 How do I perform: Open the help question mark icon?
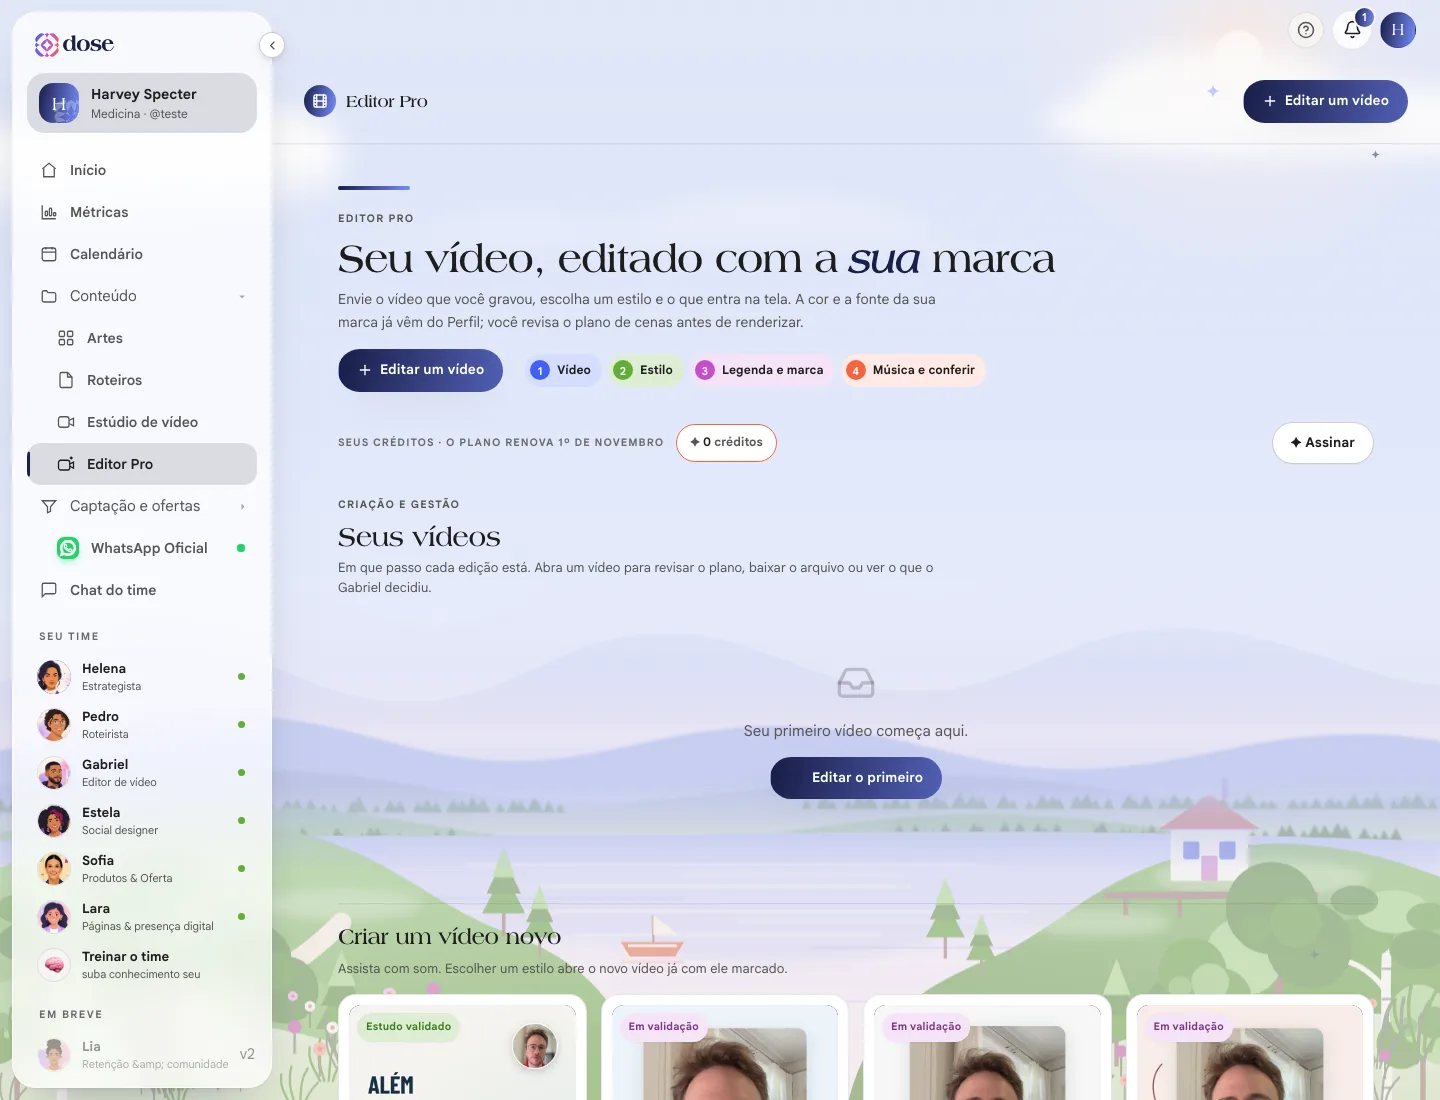[1306, 30]
